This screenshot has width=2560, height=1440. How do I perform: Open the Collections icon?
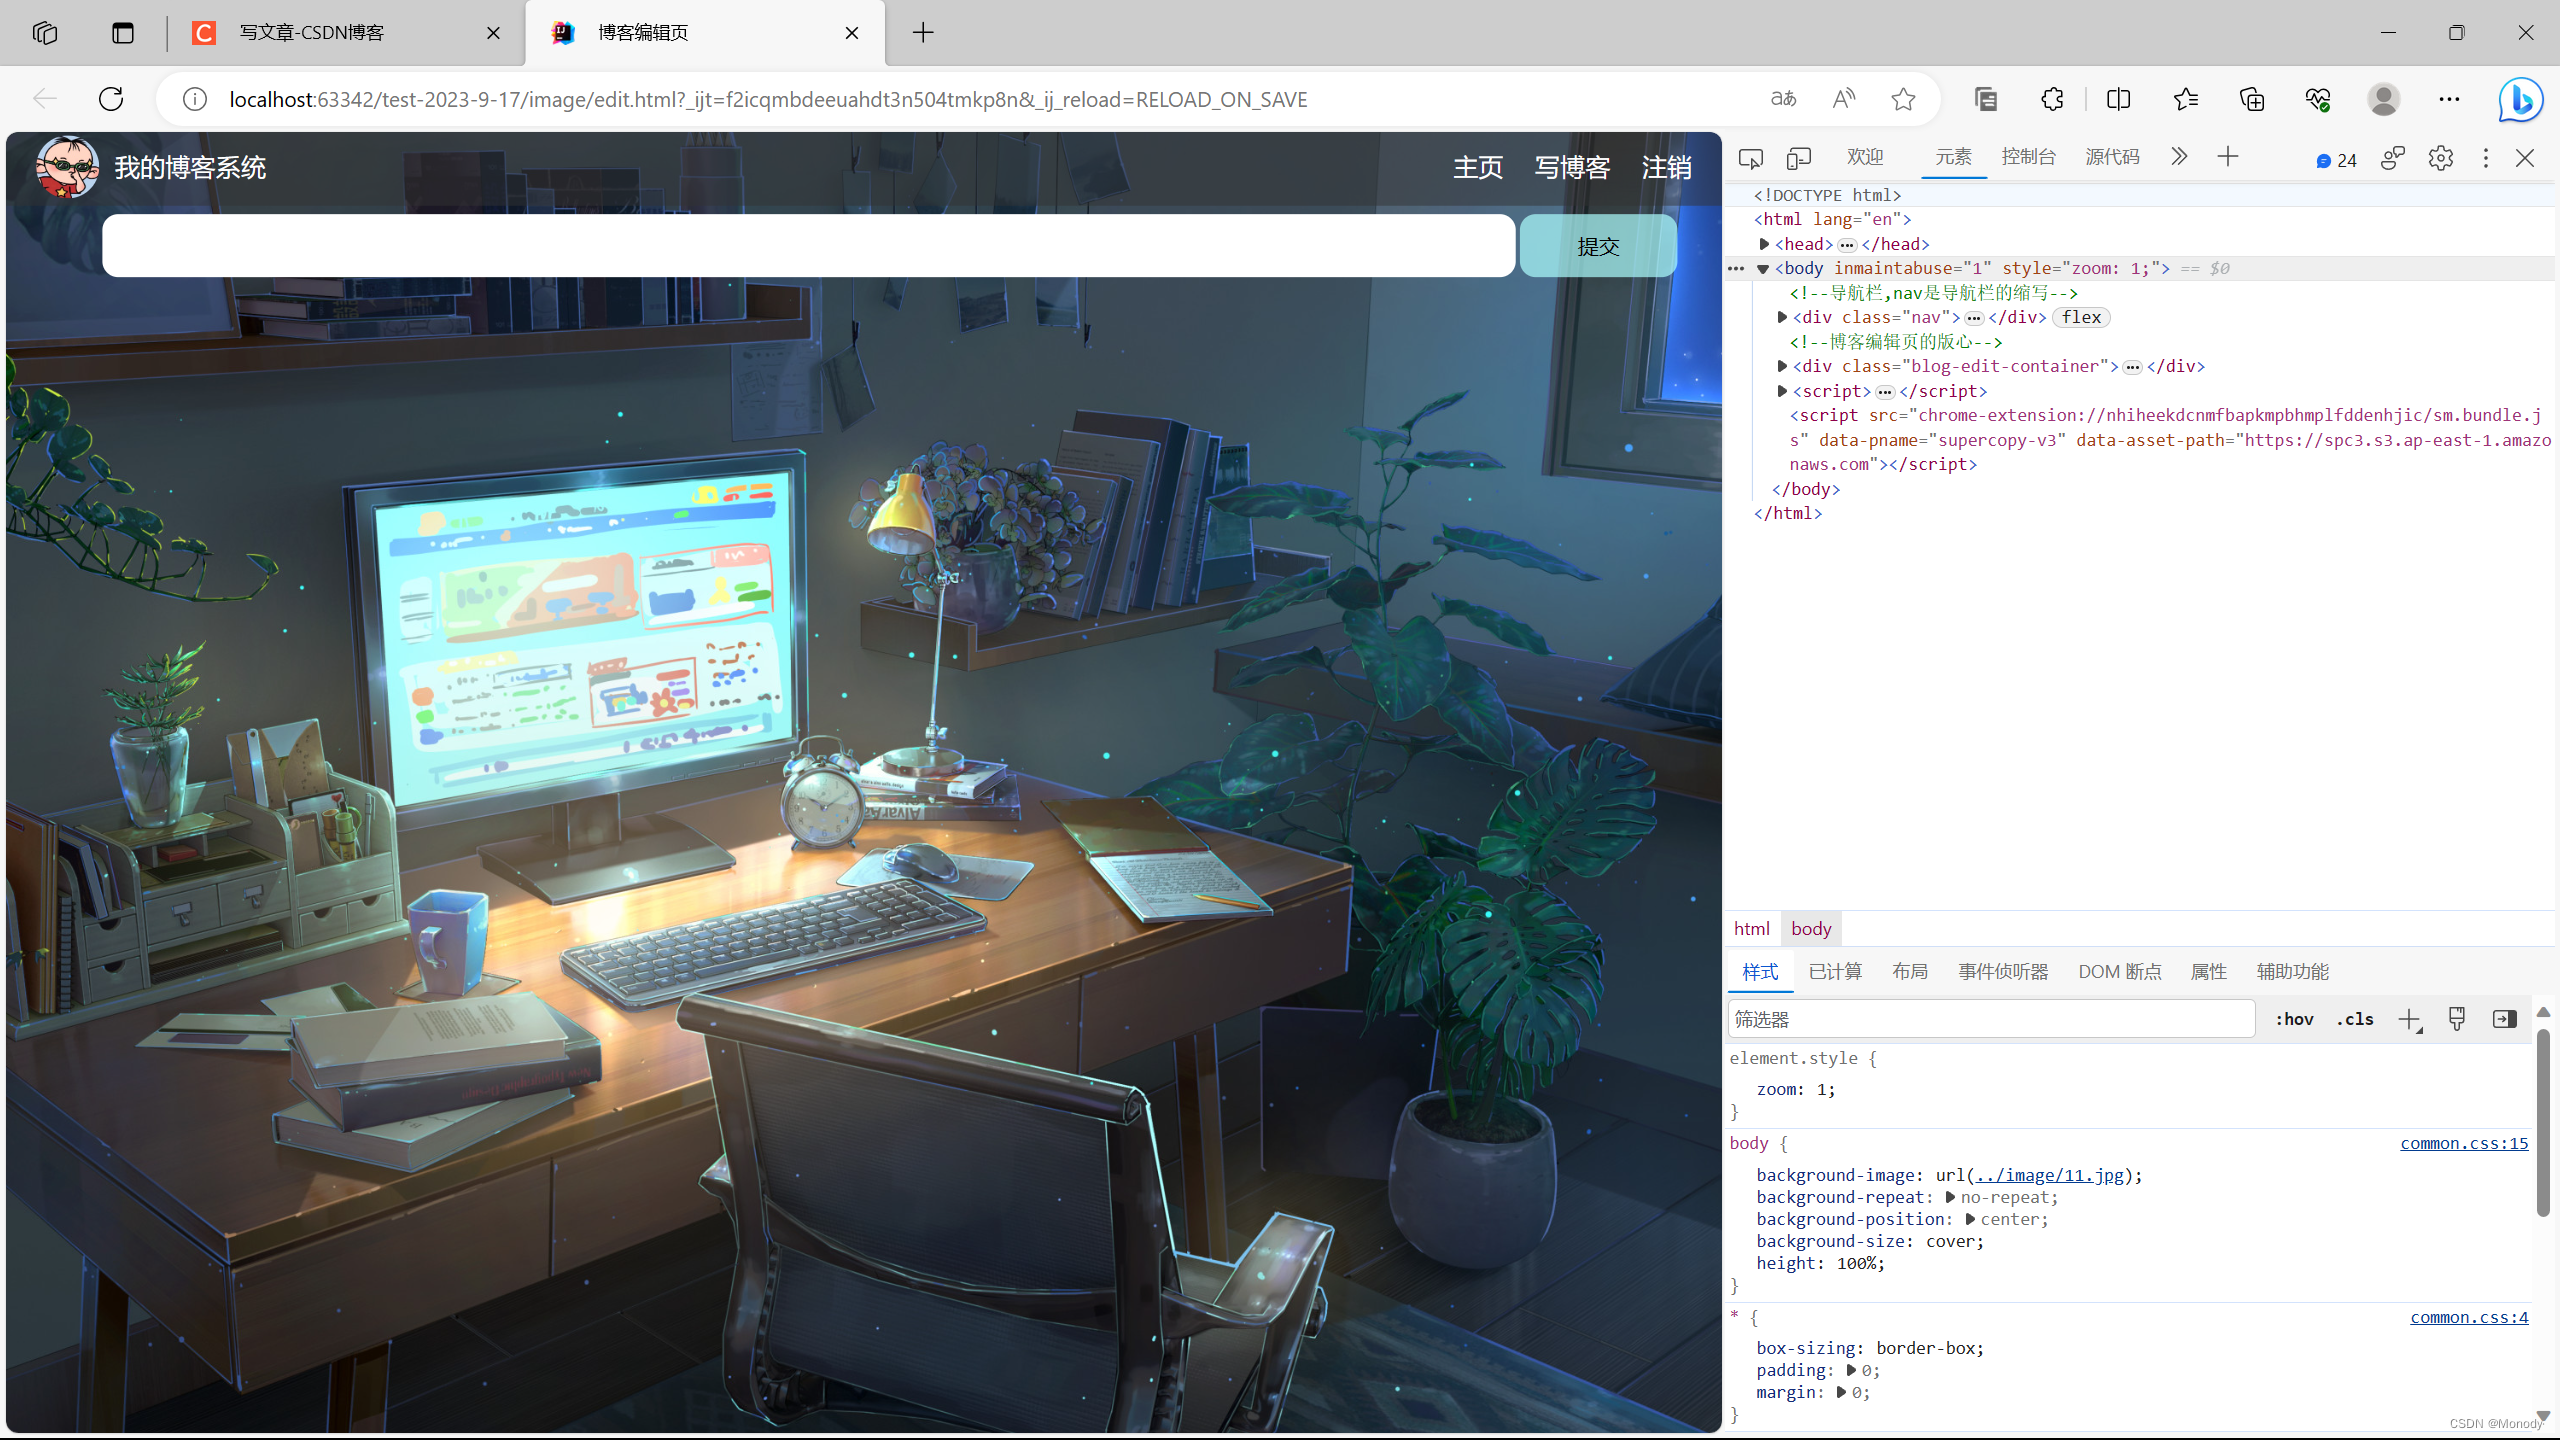pos(2251,99)
